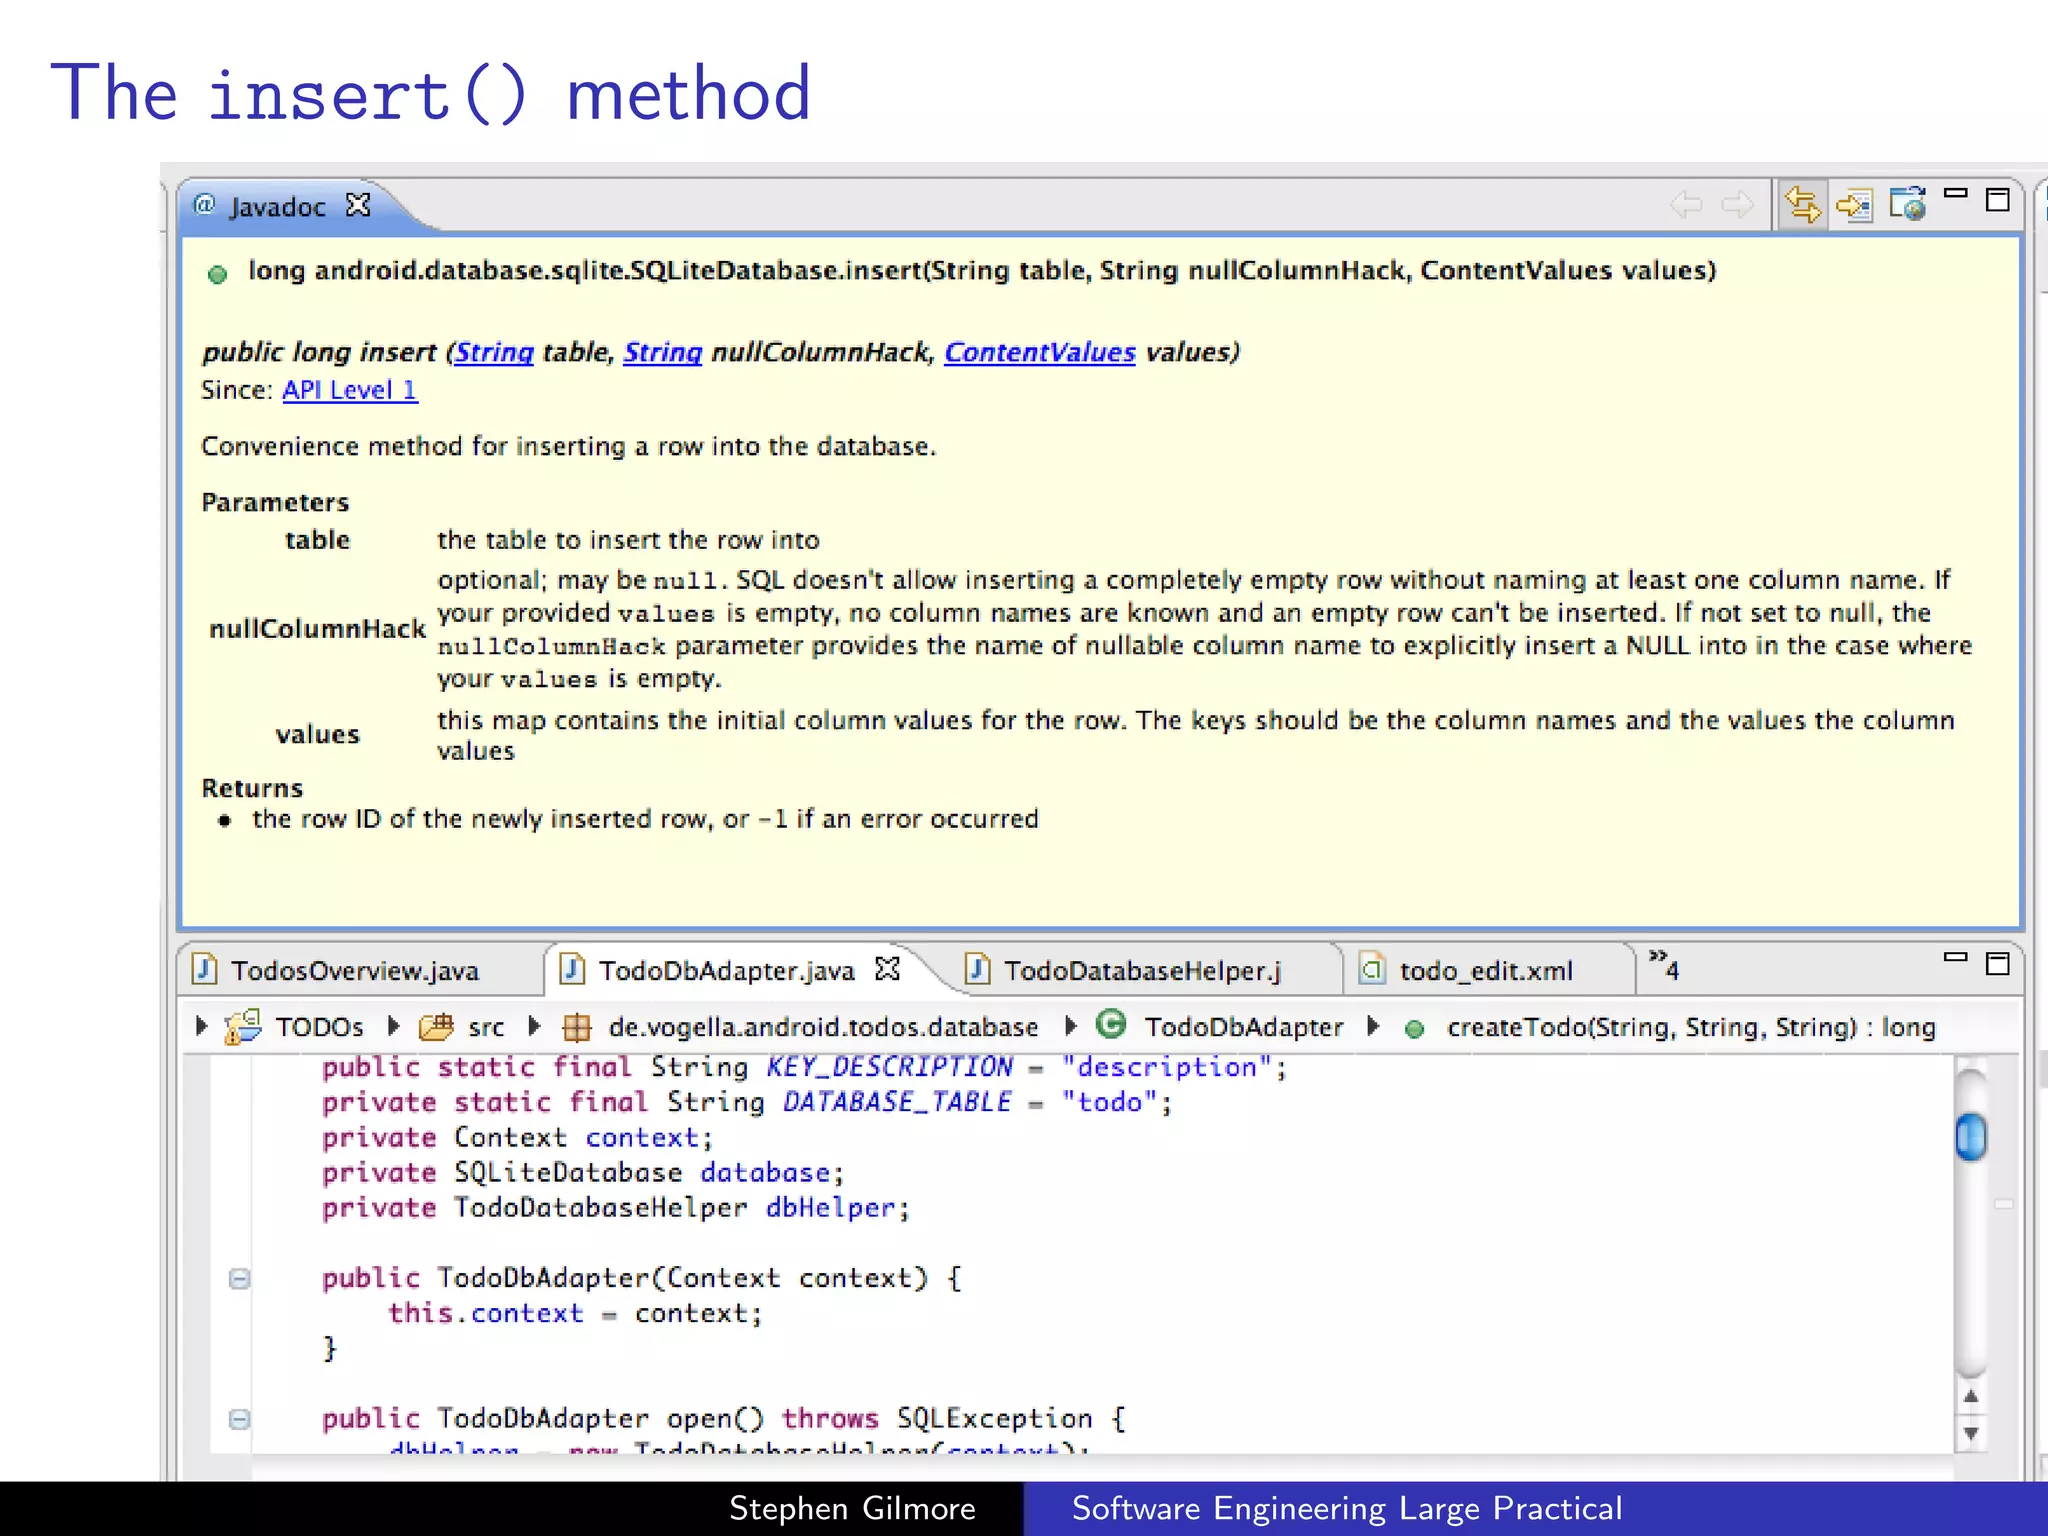Follow the API Level 1 link

click(x=350, y=390)
